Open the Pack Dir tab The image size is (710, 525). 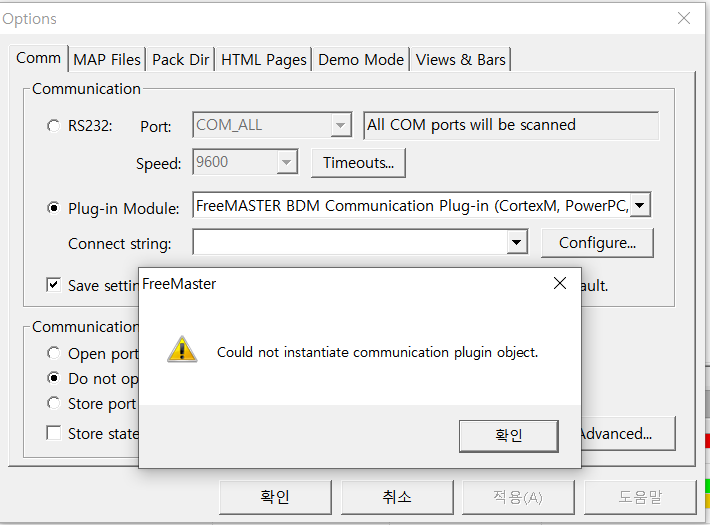coord(181,59)
